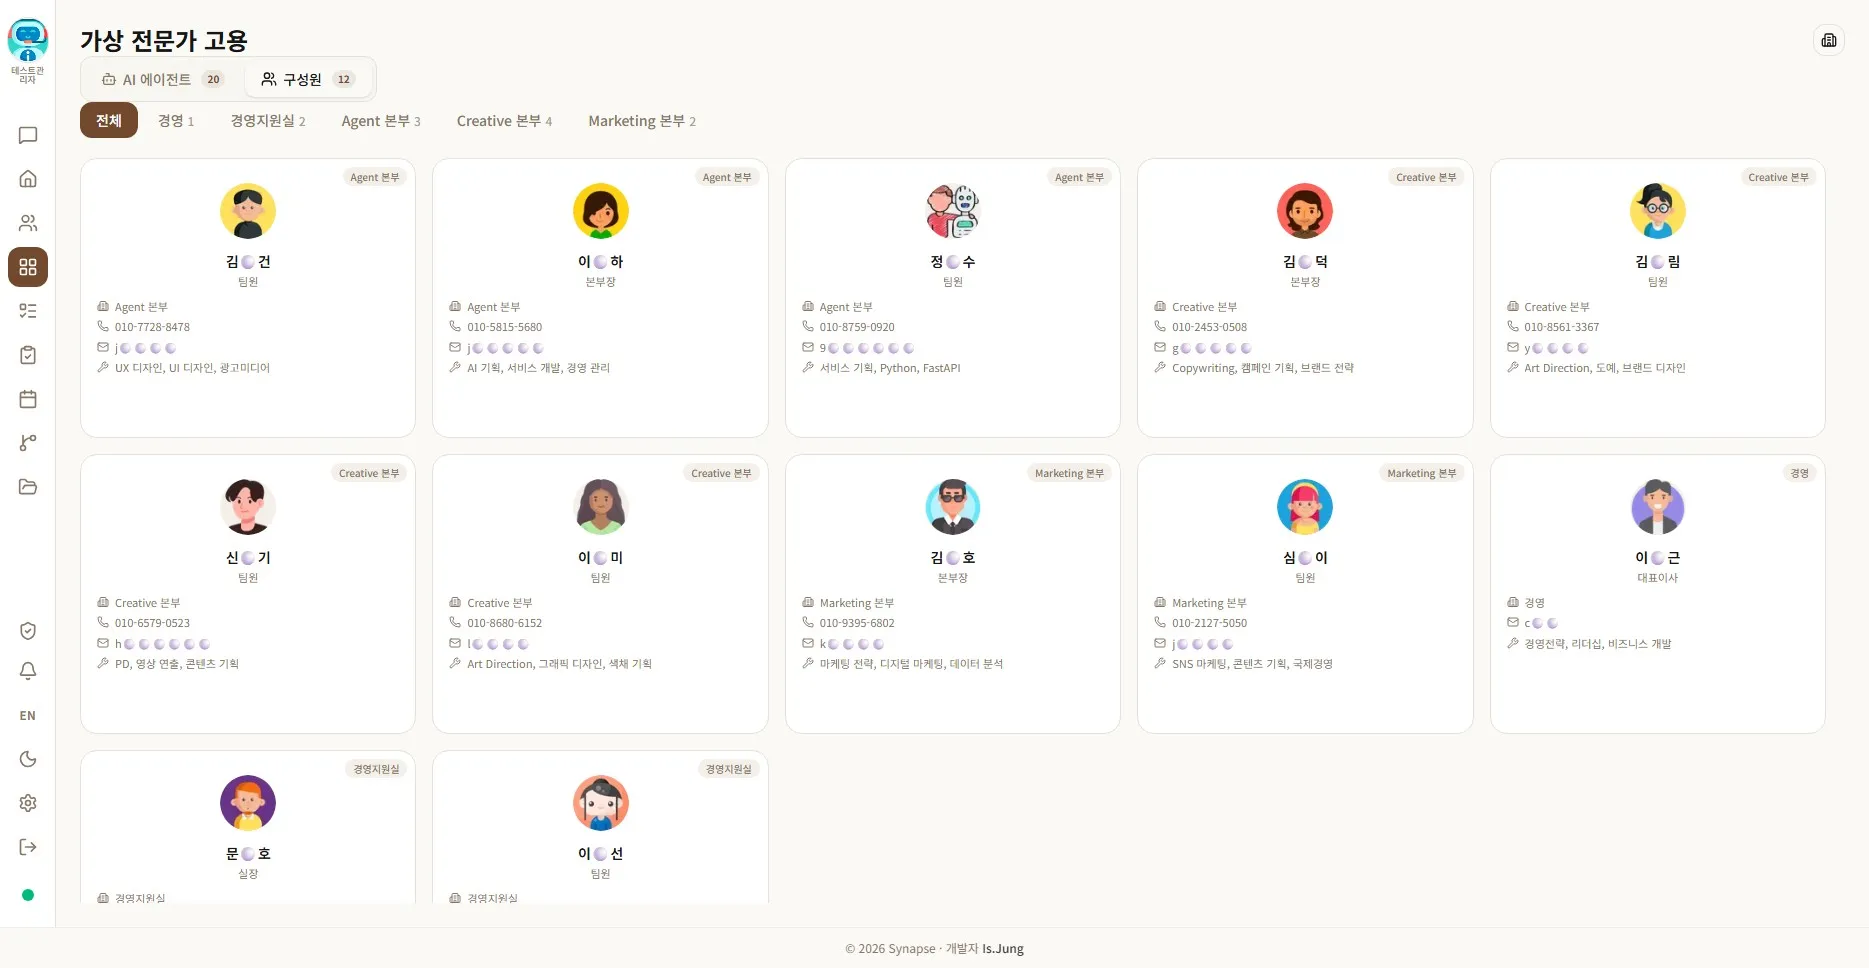
Task: Open settings gear icon
Action: (x=28, y=803)
